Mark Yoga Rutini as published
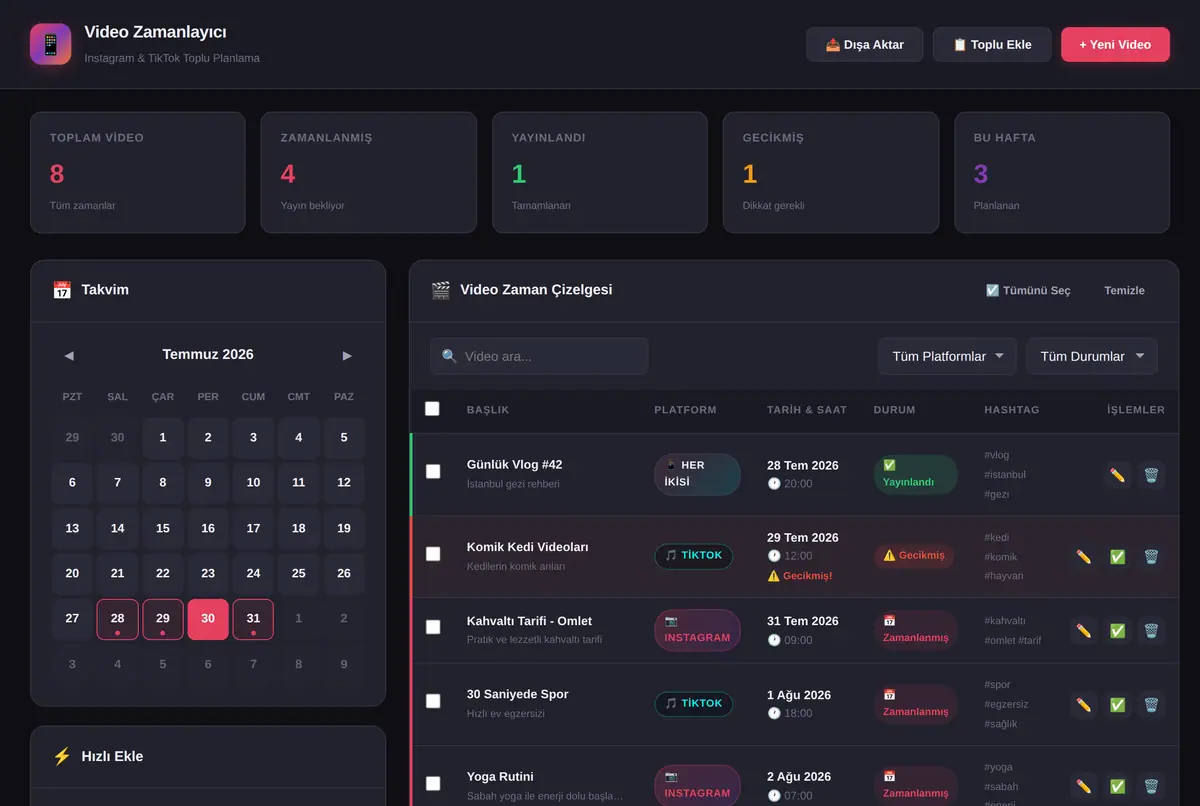The width and height of the screenshot is (1200, 806). (1117, 787)
